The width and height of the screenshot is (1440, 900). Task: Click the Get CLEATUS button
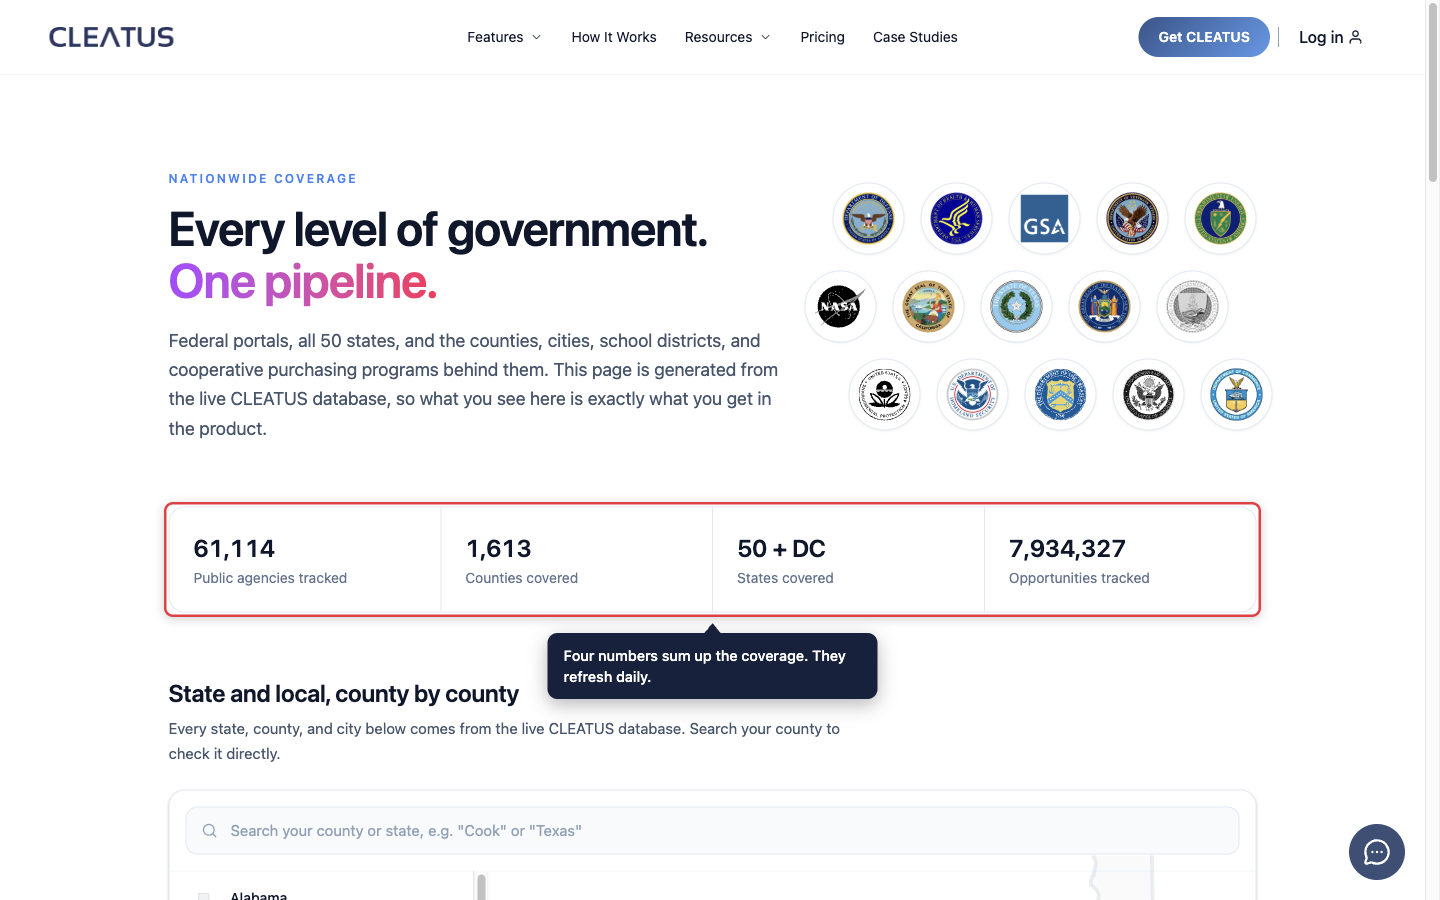point(1204,37)
